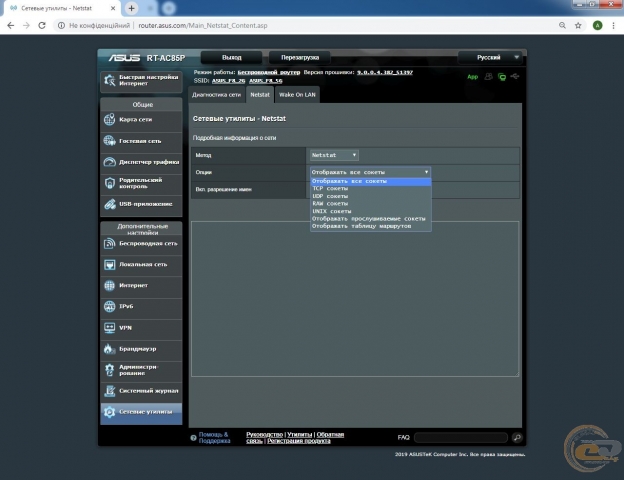Viewport: 624px width, 480px height.
Task: Switch to Диагностика сети tab
Action: coord(217,93)
